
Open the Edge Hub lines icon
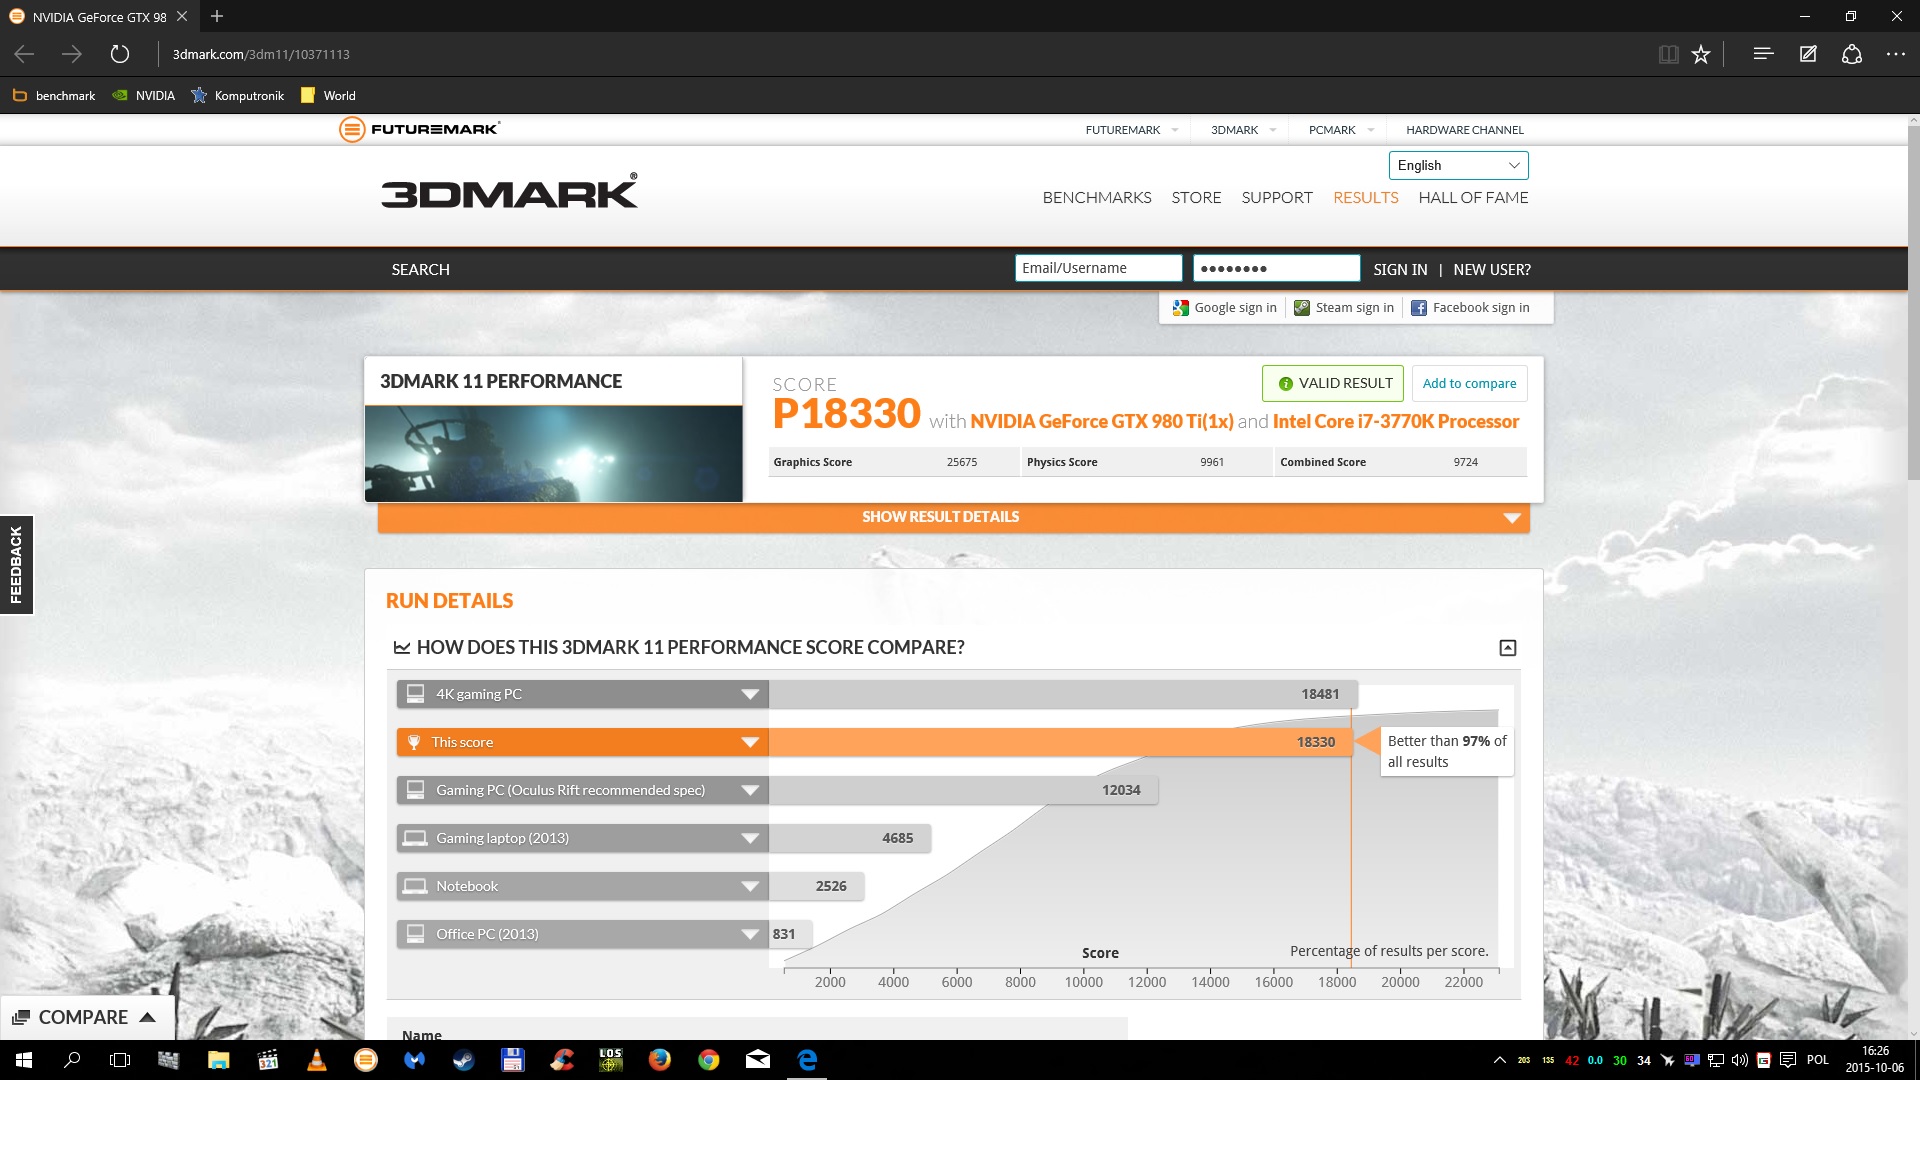[x=1763, y=54]
